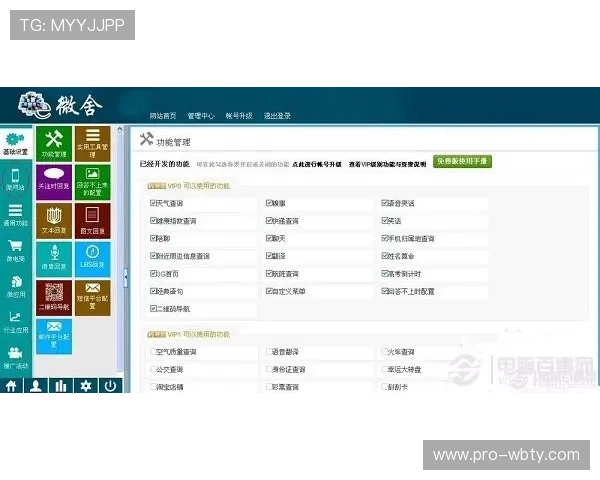Open the 推广活动 camera sidebar item
Image resolution: width=600 pixels, height=480 pixels.
click(15, 358)
